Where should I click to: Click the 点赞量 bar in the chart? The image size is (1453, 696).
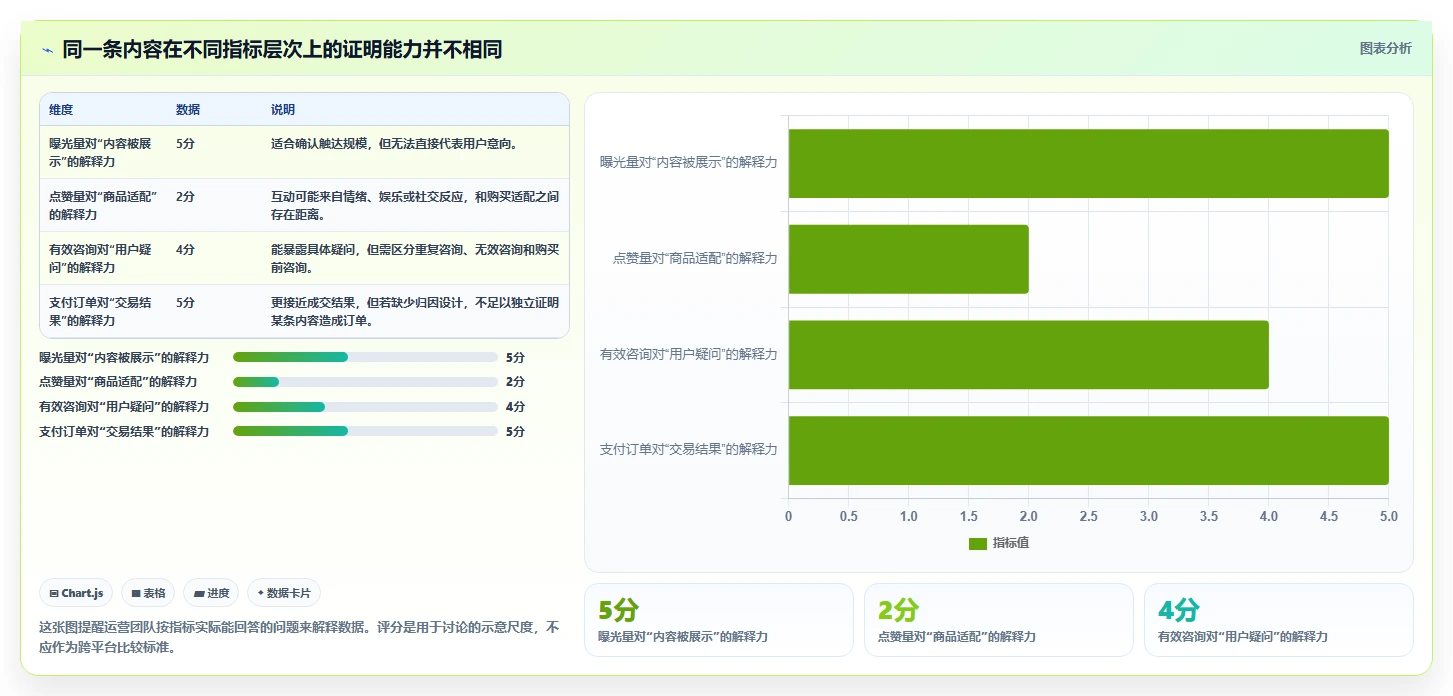pos(908,259)
